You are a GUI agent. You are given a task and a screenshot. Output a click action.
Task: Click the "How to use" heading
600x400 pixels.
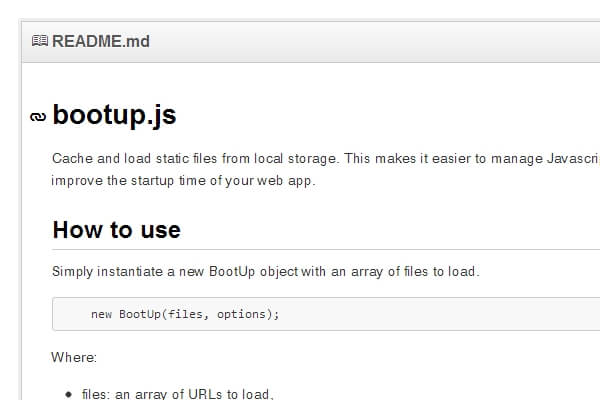(116, 229)
